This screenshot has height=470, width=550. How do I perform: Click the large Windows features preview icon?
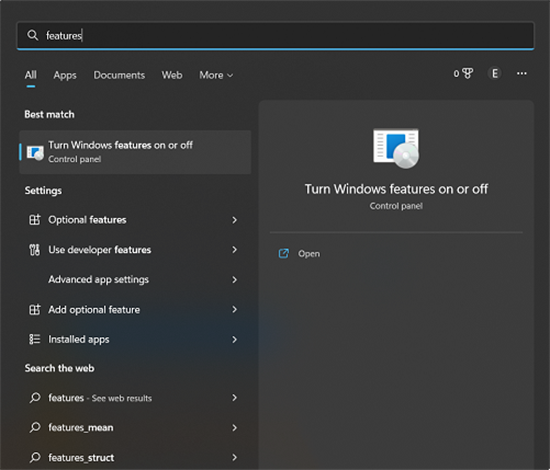(x=396, y=148)
